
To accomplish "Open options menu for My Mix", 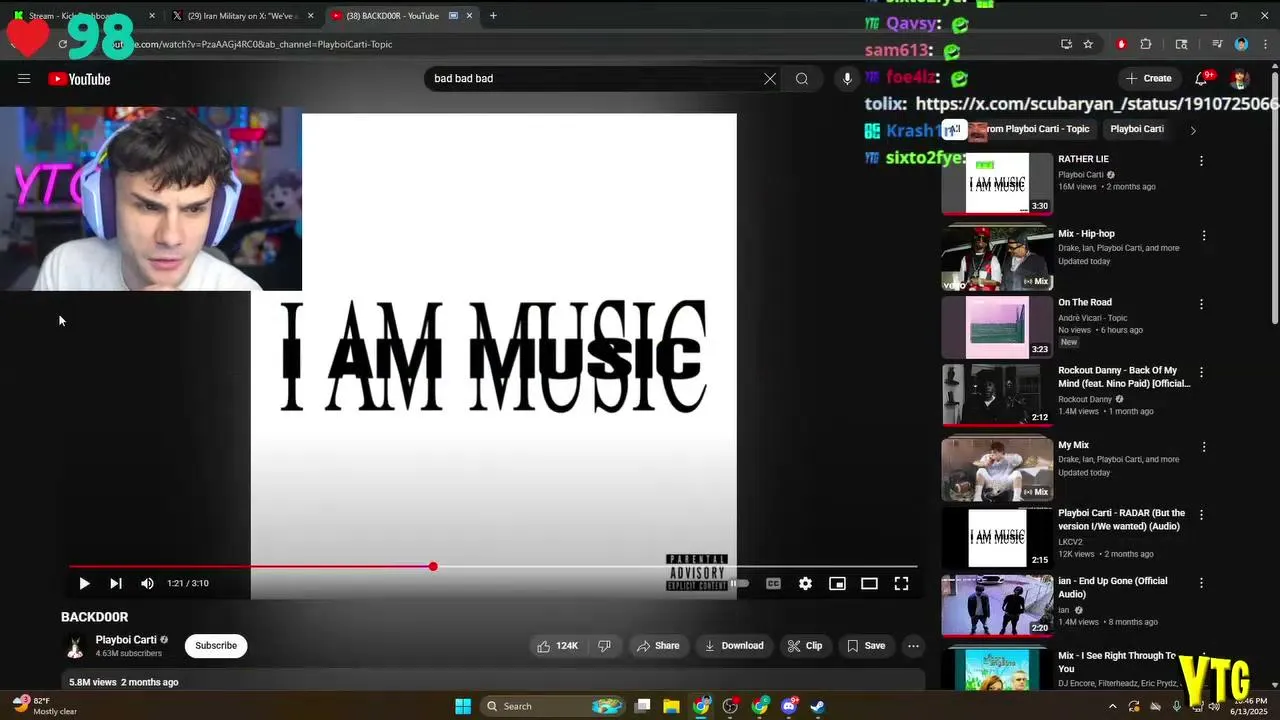I will tap(1203, 446).
